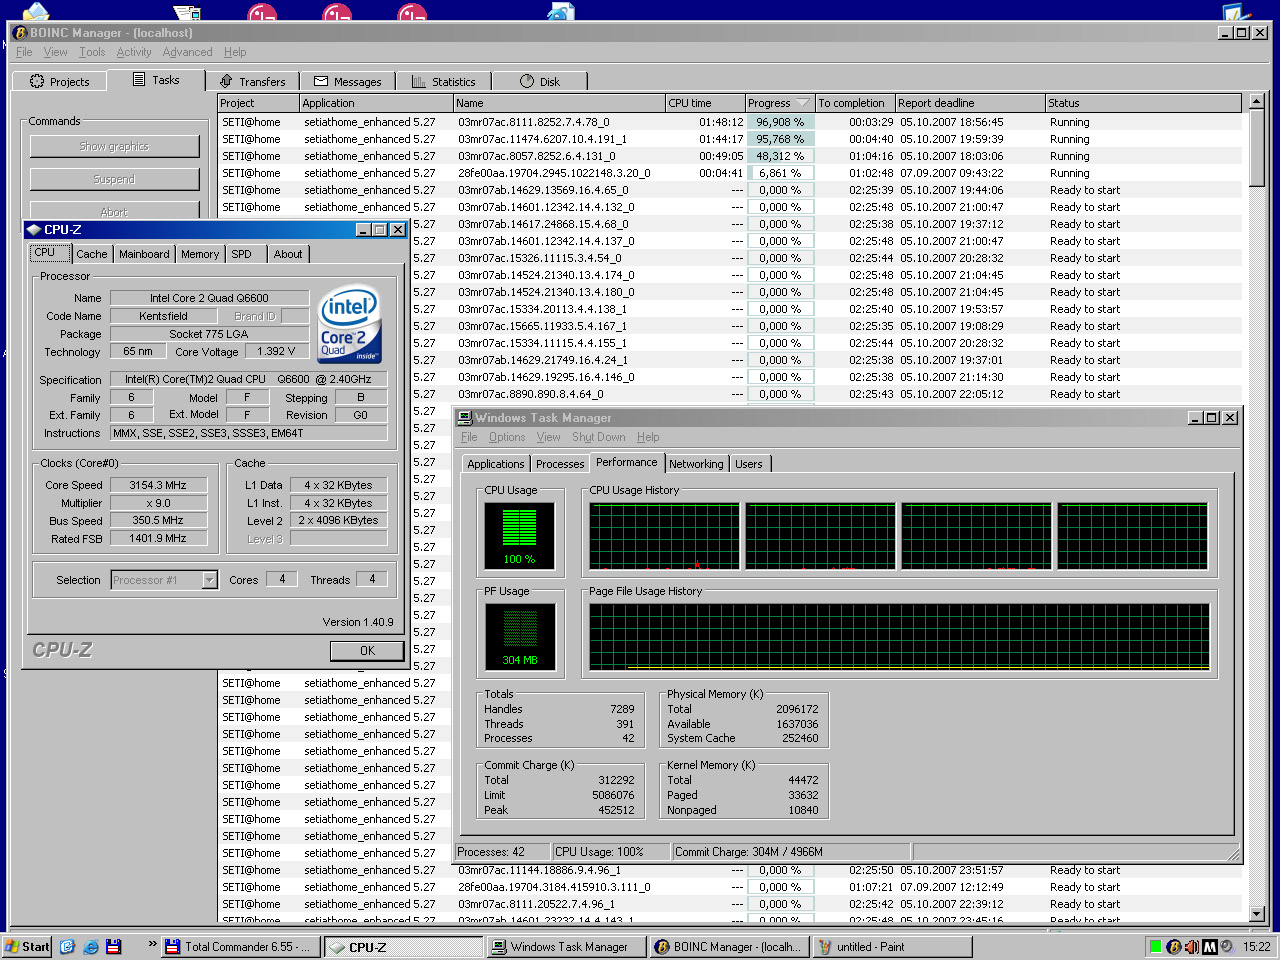Click the first quick launch desktop icon

tap(67, 946)
